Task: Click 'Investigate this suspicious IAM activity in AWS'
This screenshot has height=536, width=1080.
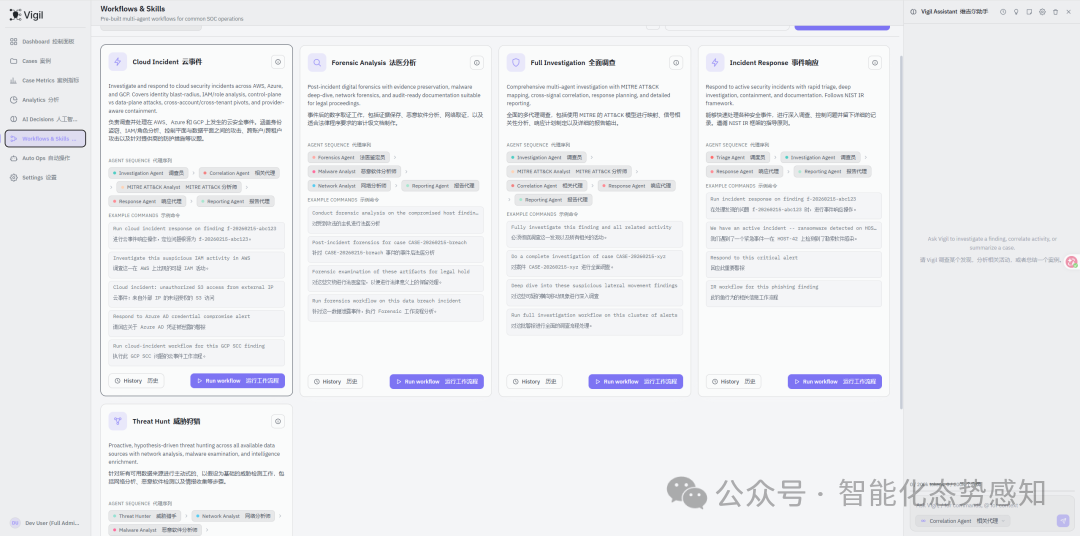Action: (196, 265)
